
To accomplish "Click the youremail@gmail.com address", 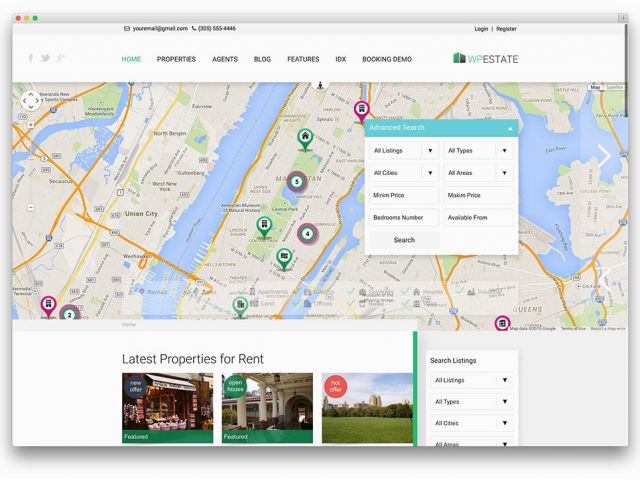I will (160, 29).
